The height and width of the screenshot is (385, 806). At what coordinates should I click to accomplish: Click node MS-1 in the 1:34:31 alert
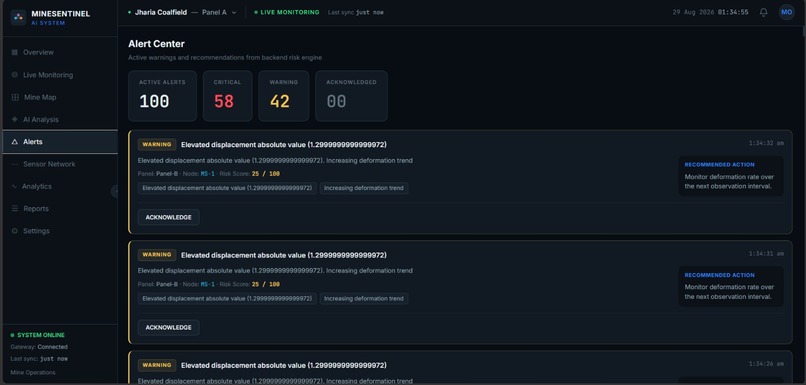208,284
